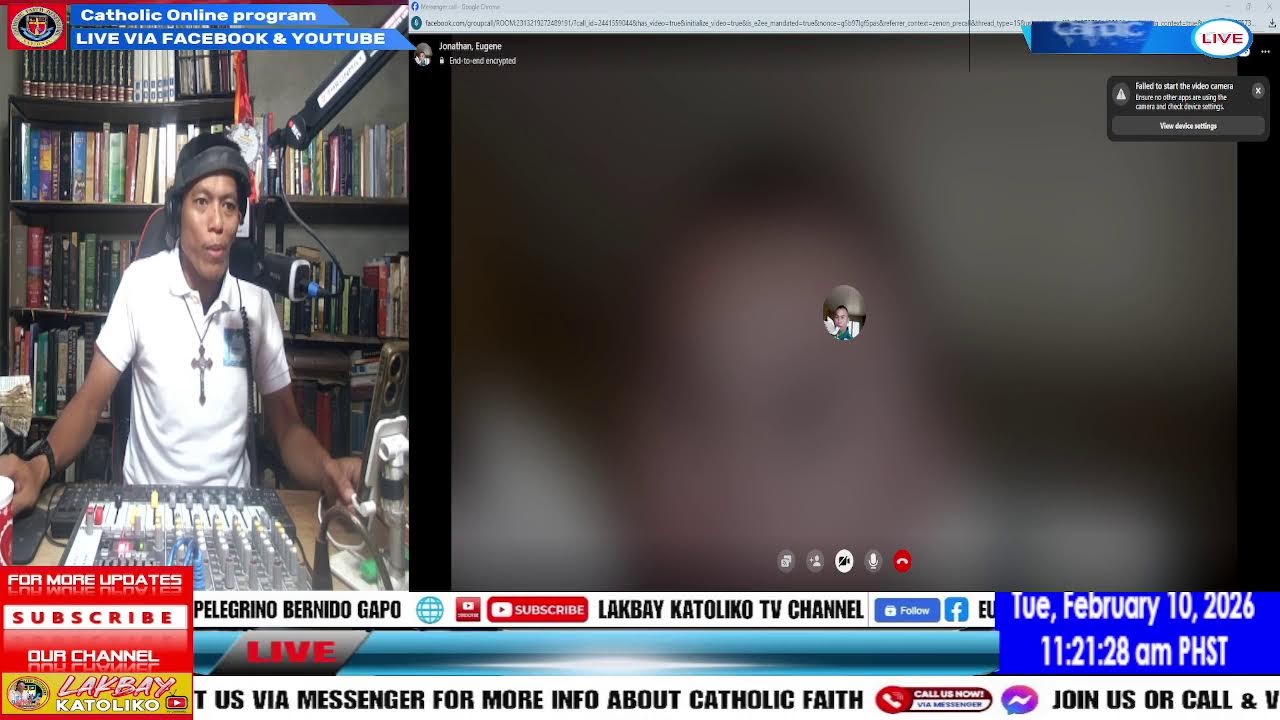The image size is (1280, 720).
Task: Click the Facebook favicon in the title bar
Action: coord(415,7)
